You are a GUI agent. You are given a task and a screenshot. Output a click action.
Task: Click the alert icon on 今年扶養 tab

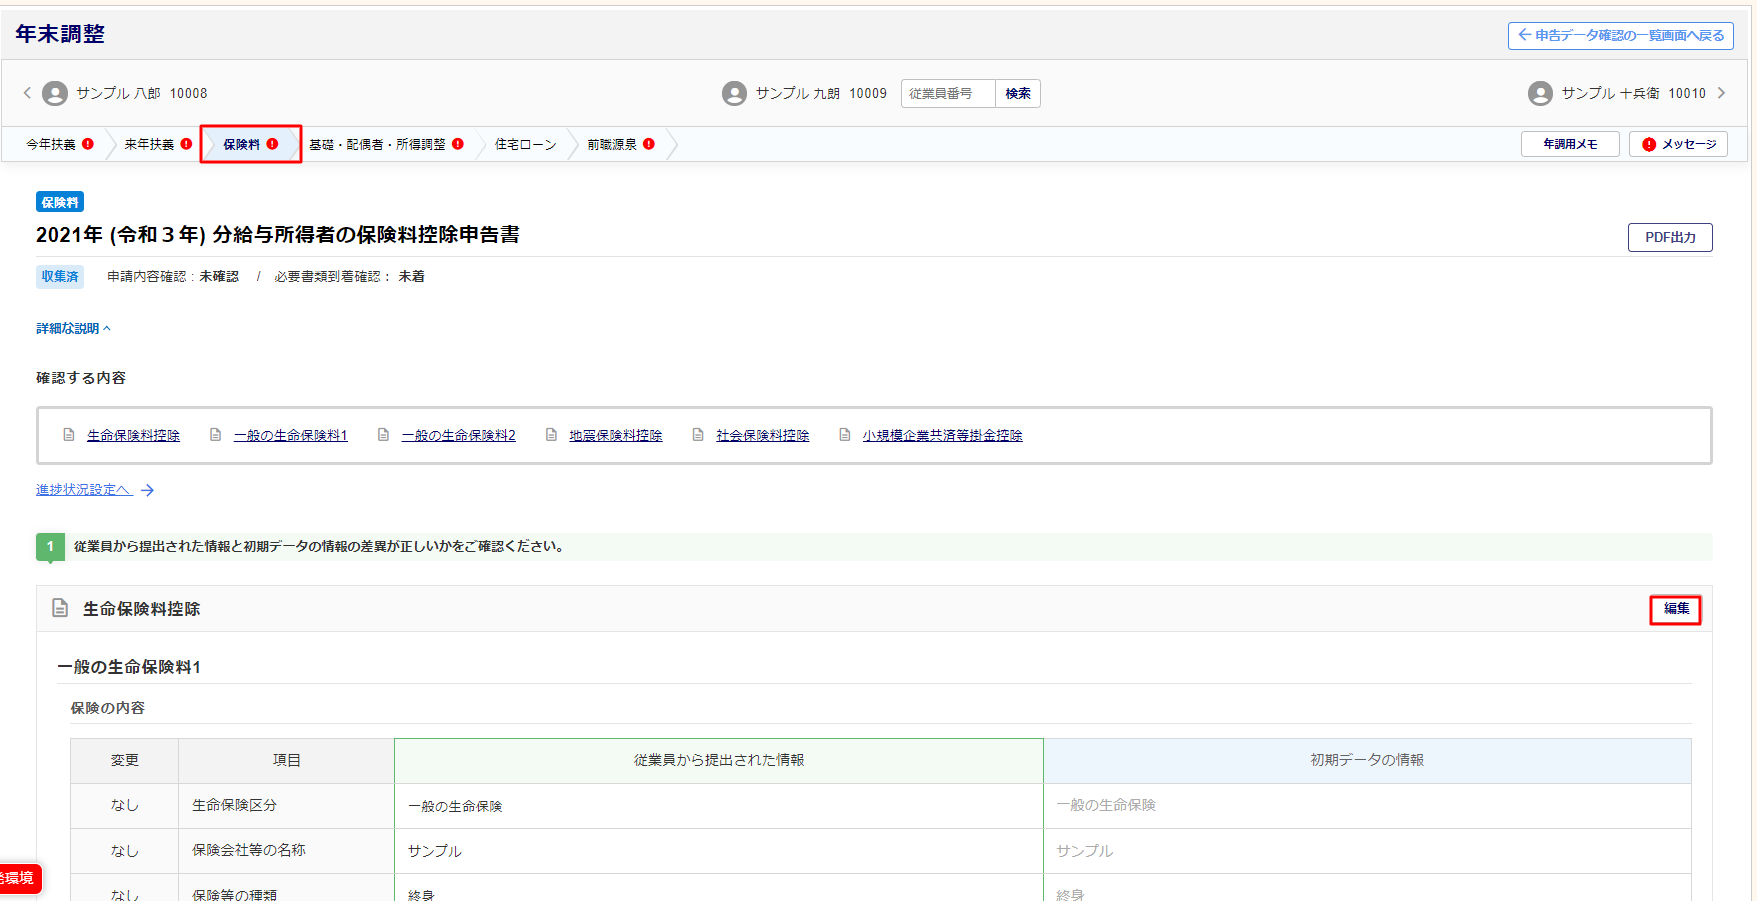click(x=88, y=144)
